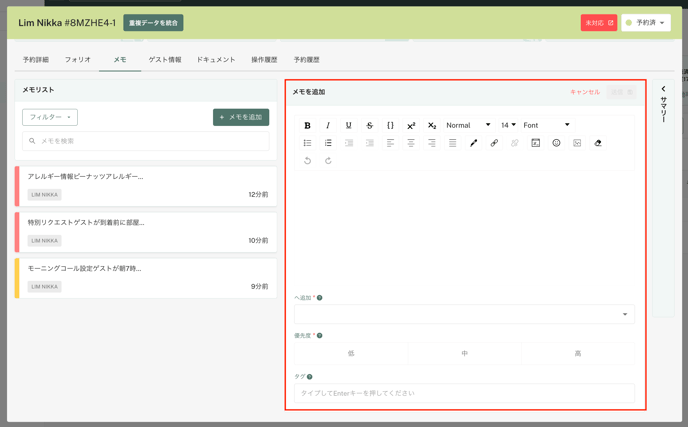Toggle bold formatting in memo editor
The height and width of the screenshot is (427, 688).
[x=307, y=126]
